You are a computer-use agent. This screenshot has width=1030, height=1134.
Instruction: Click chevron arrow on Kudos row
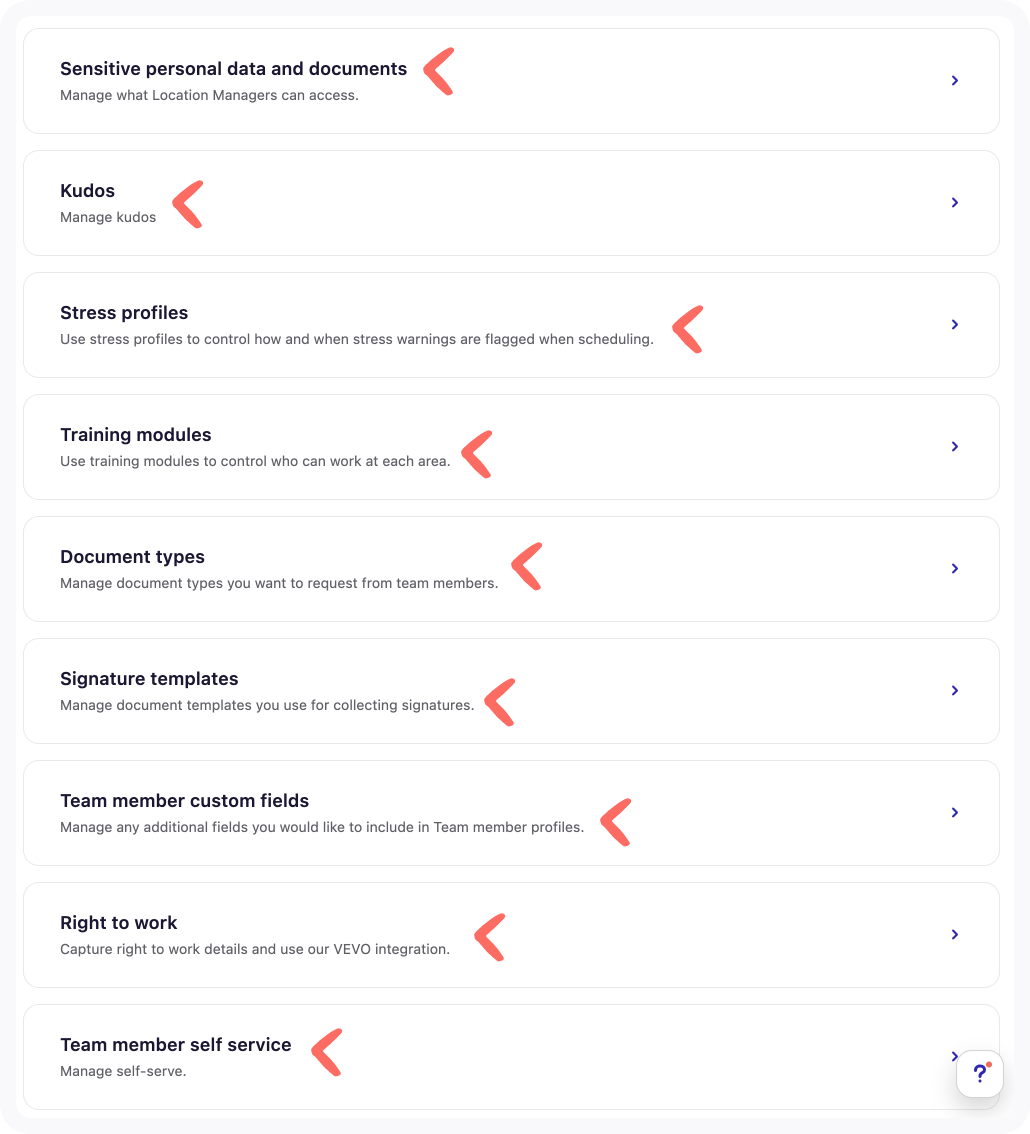point(955,203)
